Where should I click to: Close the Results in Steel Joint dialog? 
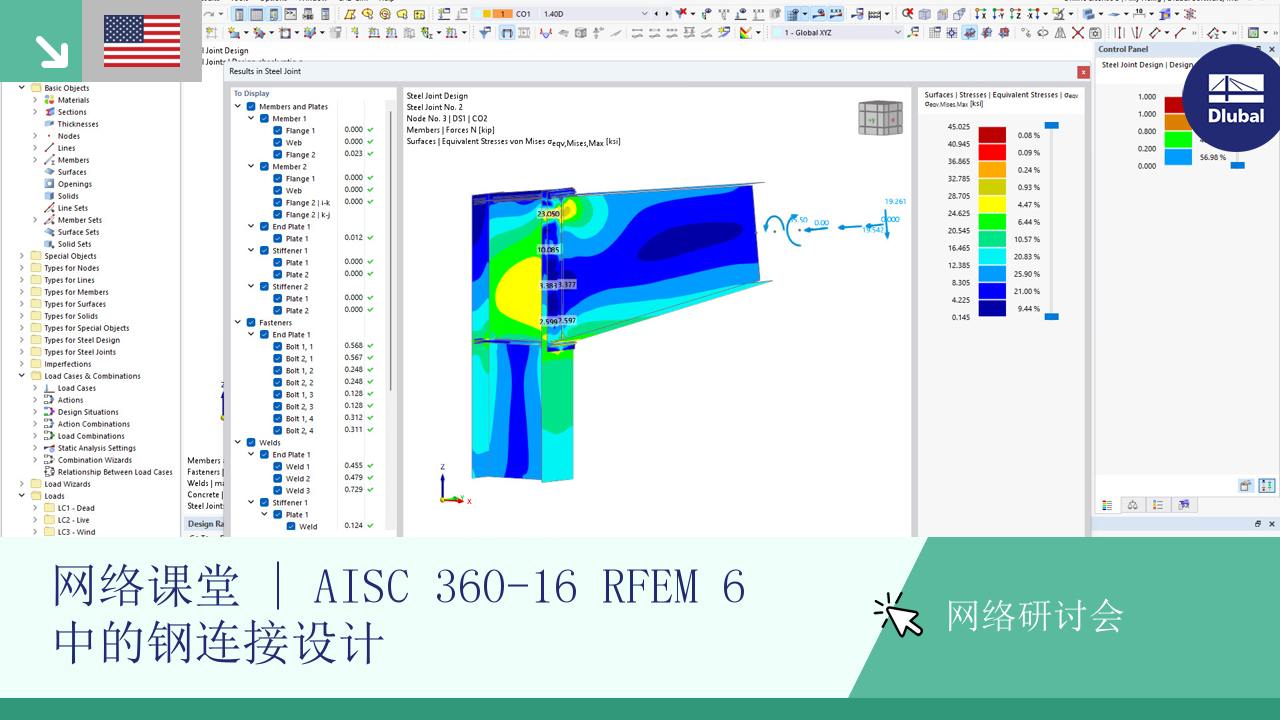pyautogui.click(x=1083, y=72)
